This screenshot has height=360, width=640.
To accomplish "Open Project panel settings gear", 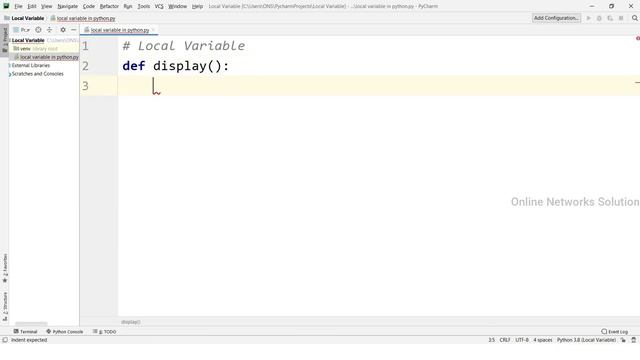I will [x=63, y=30].
